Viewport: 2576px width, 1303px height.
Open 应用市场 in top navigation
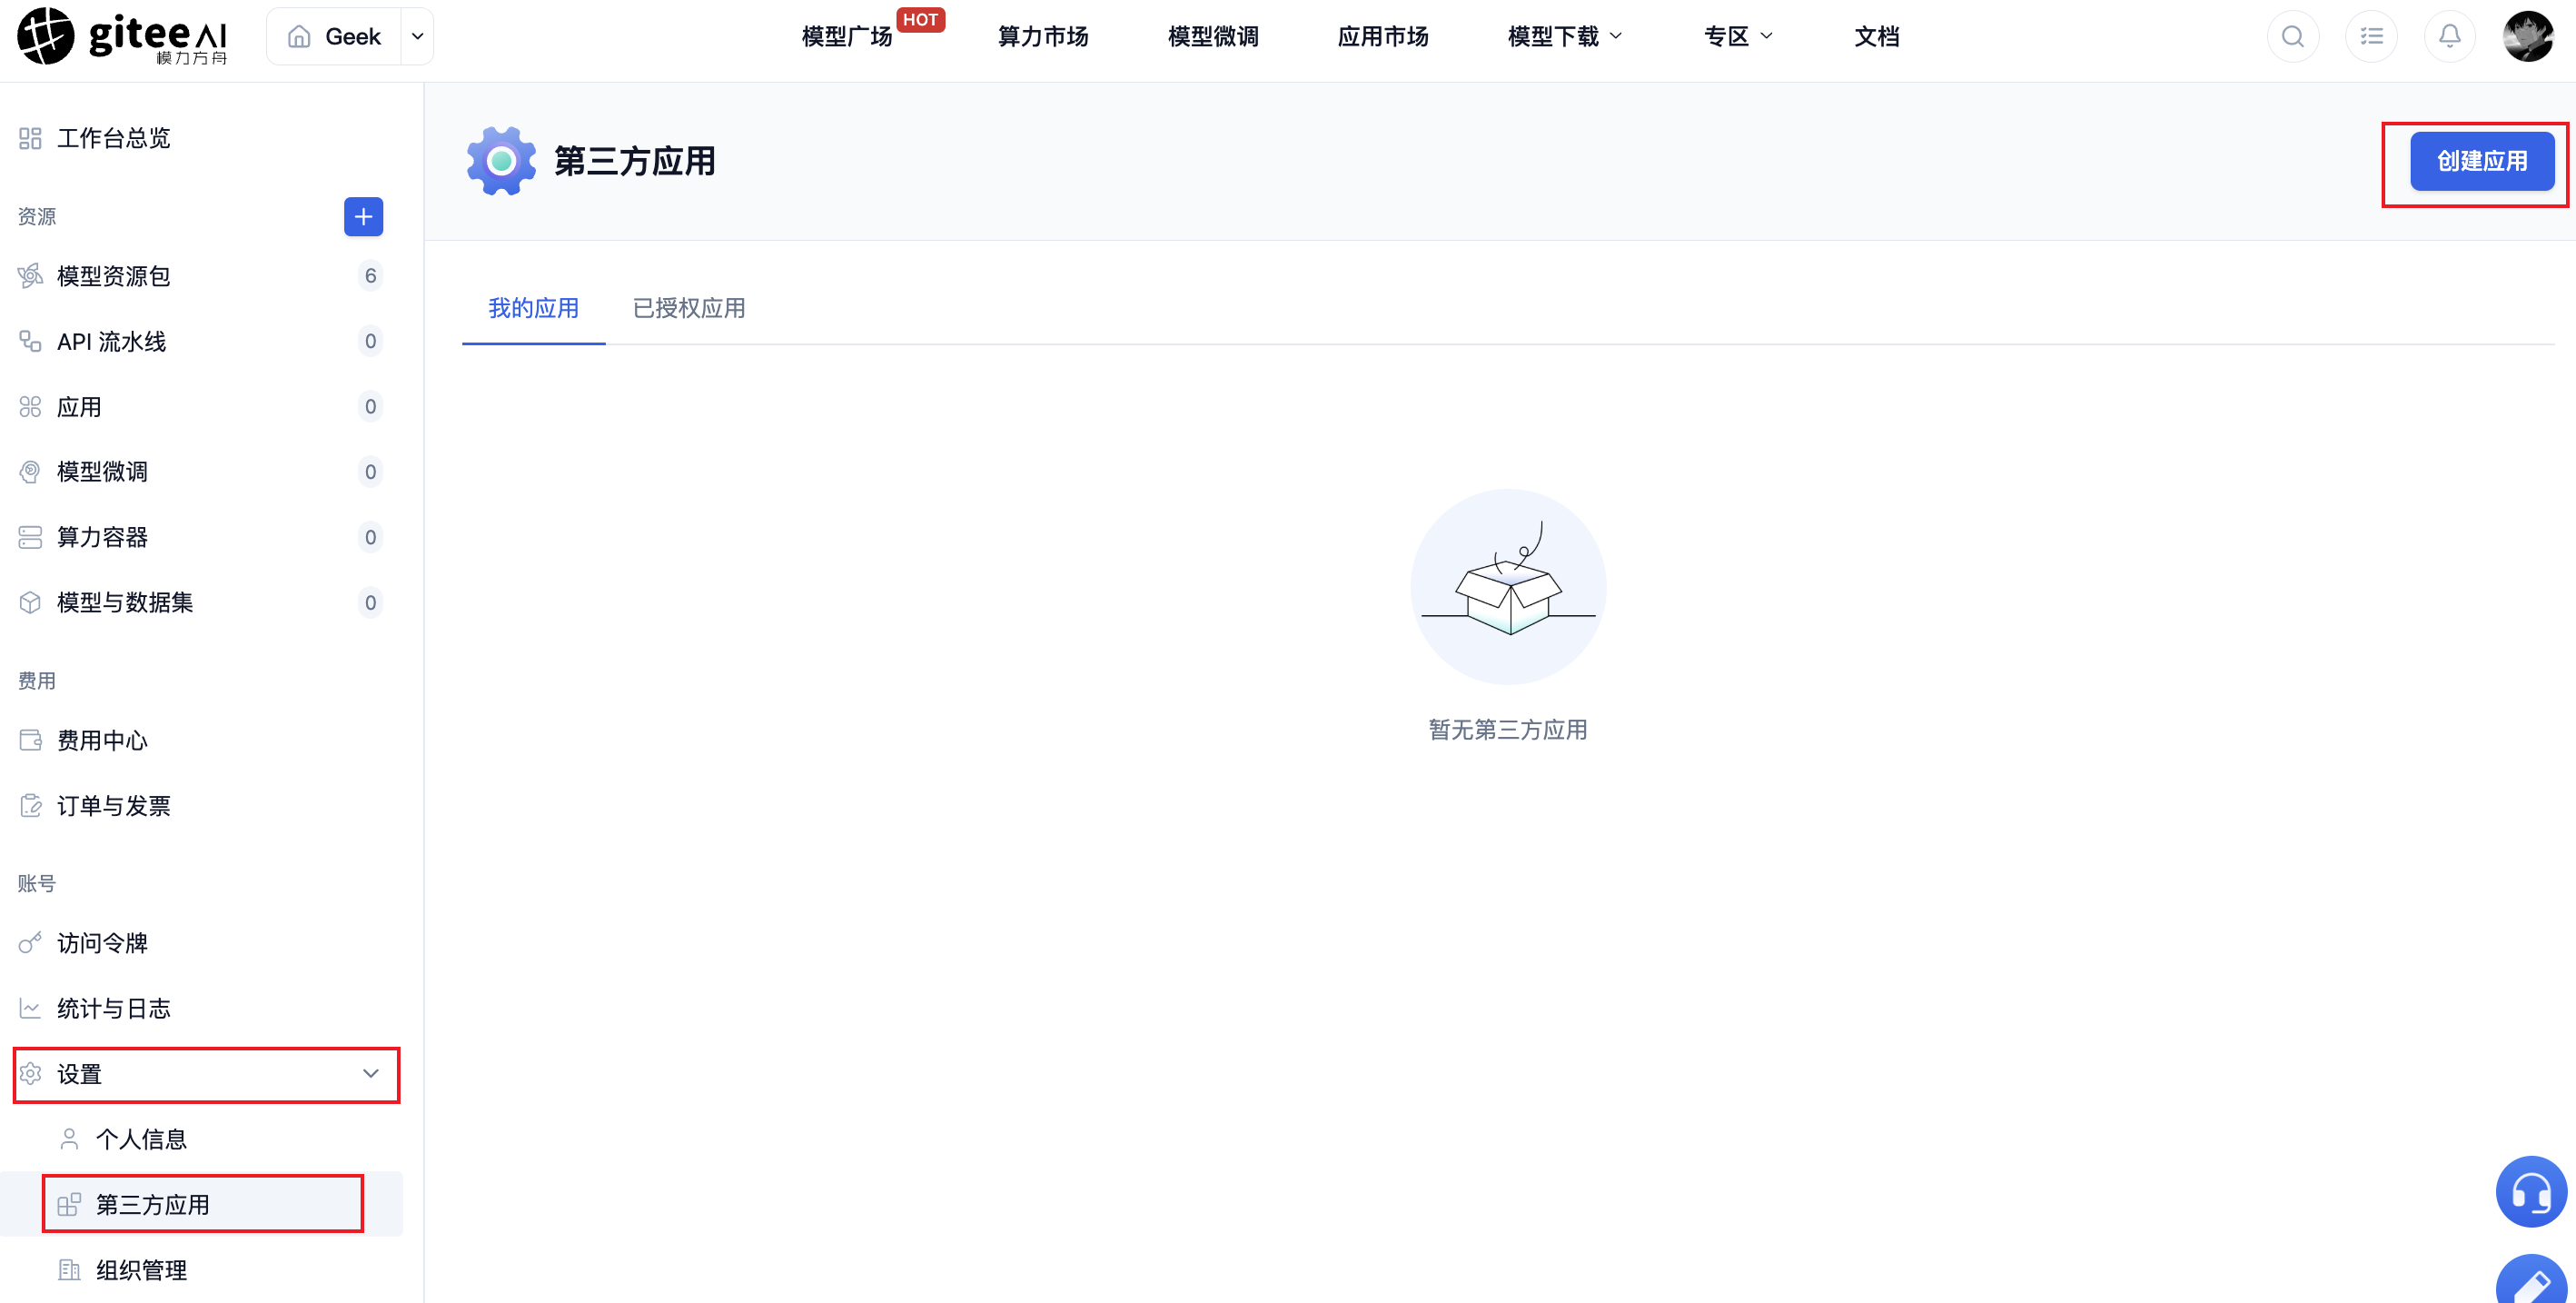(1383, 37)
